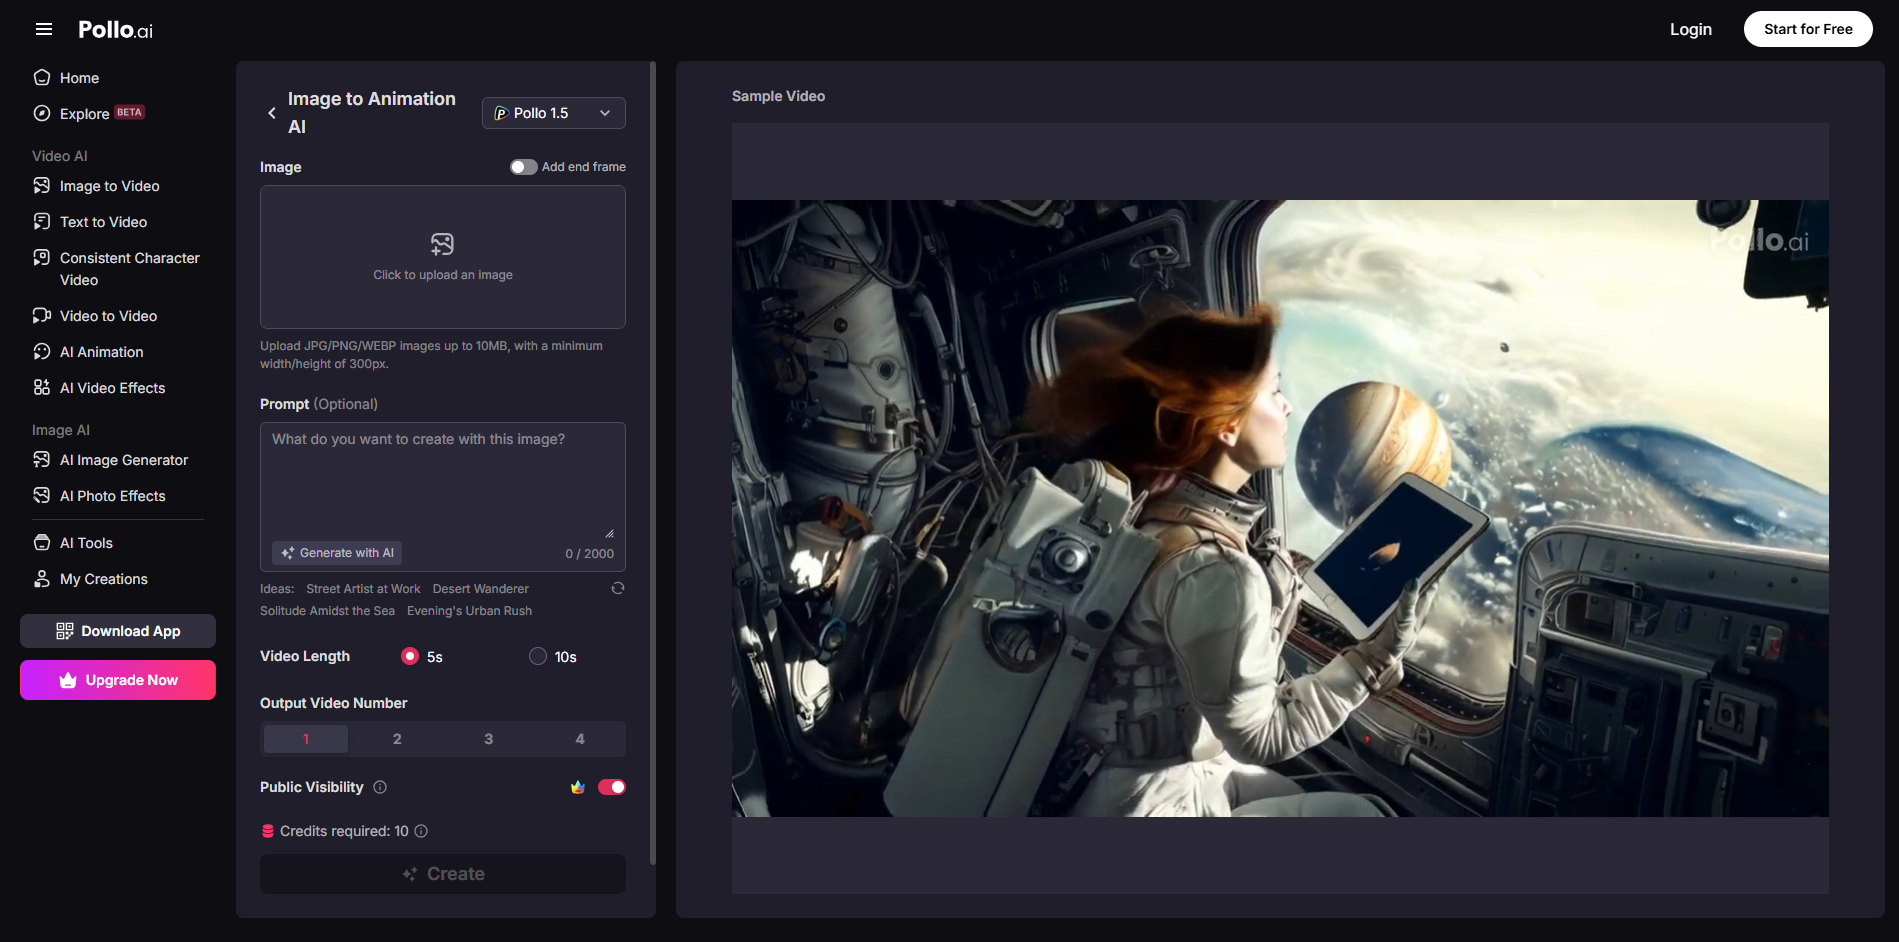Open the Pollo 1.5 model dropdown

pos(553,113)
